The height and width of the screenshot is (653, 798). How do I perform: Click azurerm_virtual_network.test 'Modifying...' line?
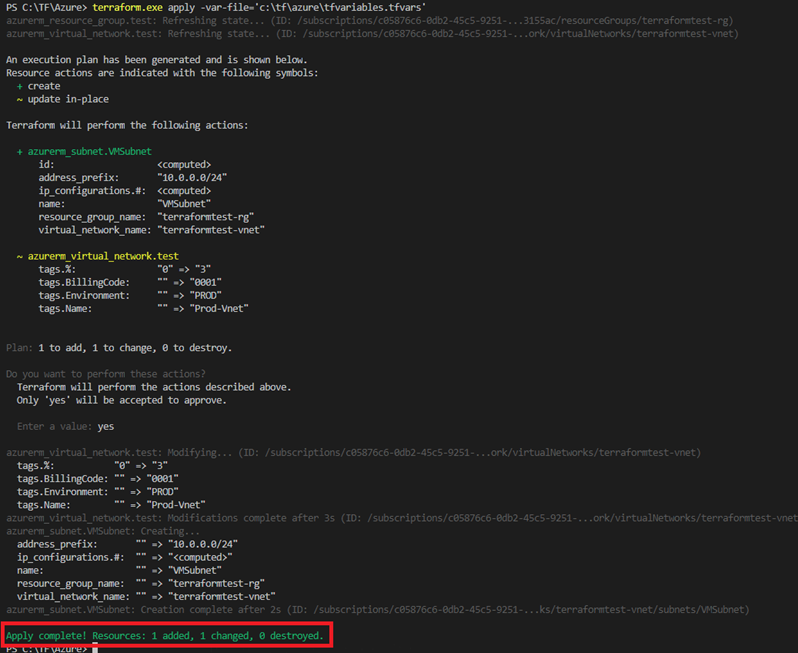coord(353,453)
